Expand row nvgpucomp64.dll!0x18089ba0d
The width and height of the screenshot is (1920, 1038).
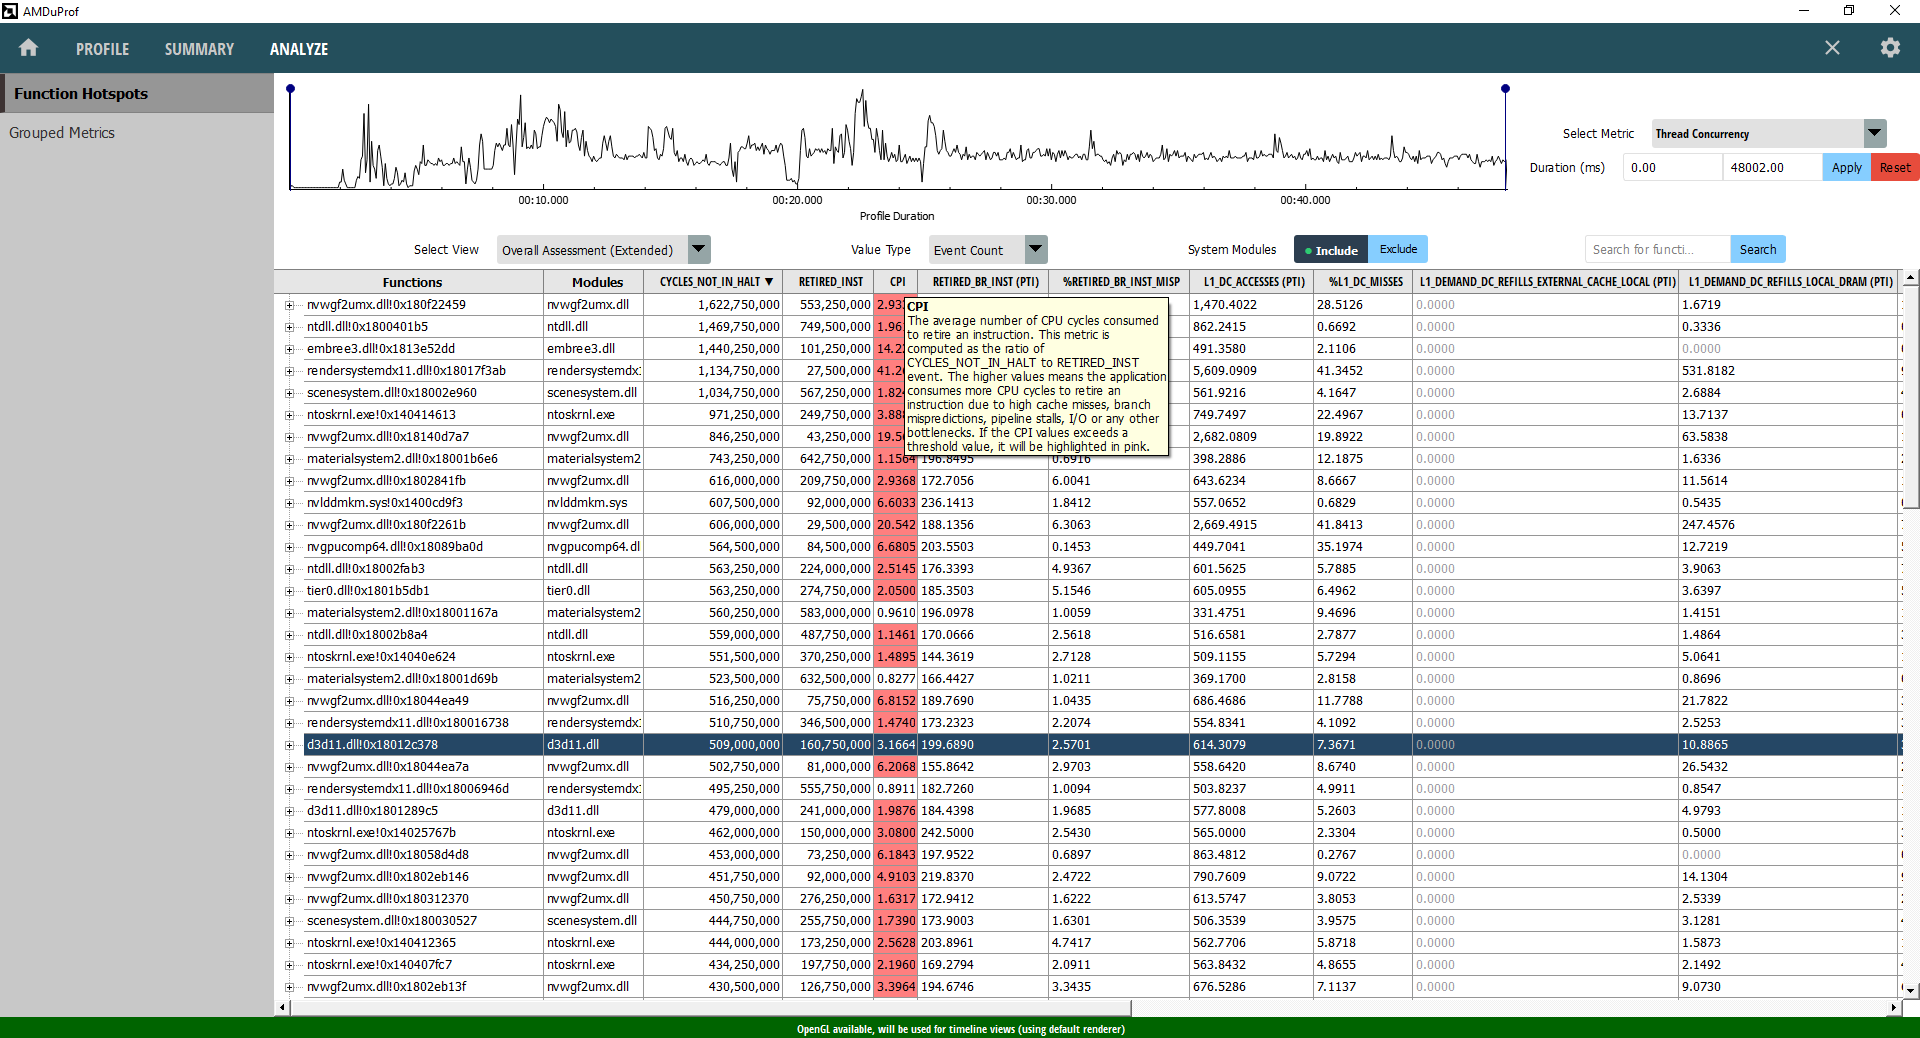point(290,547)
